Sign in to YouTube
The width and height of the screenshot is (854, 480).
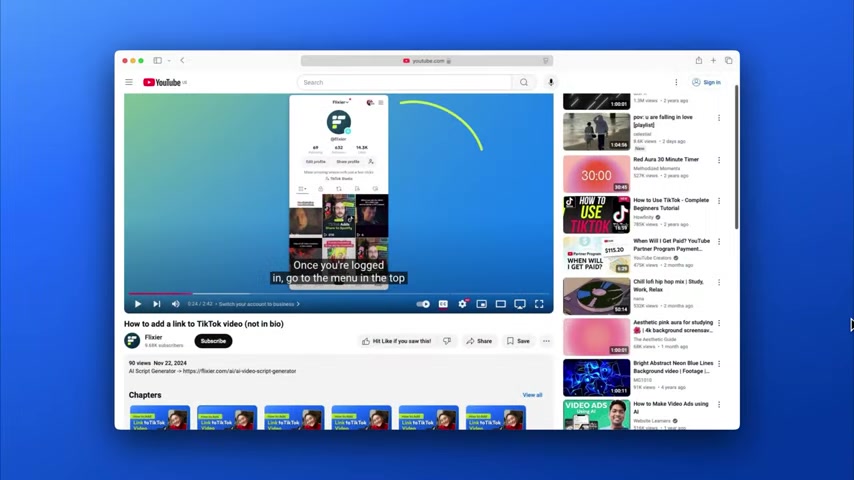click(706, 82)
